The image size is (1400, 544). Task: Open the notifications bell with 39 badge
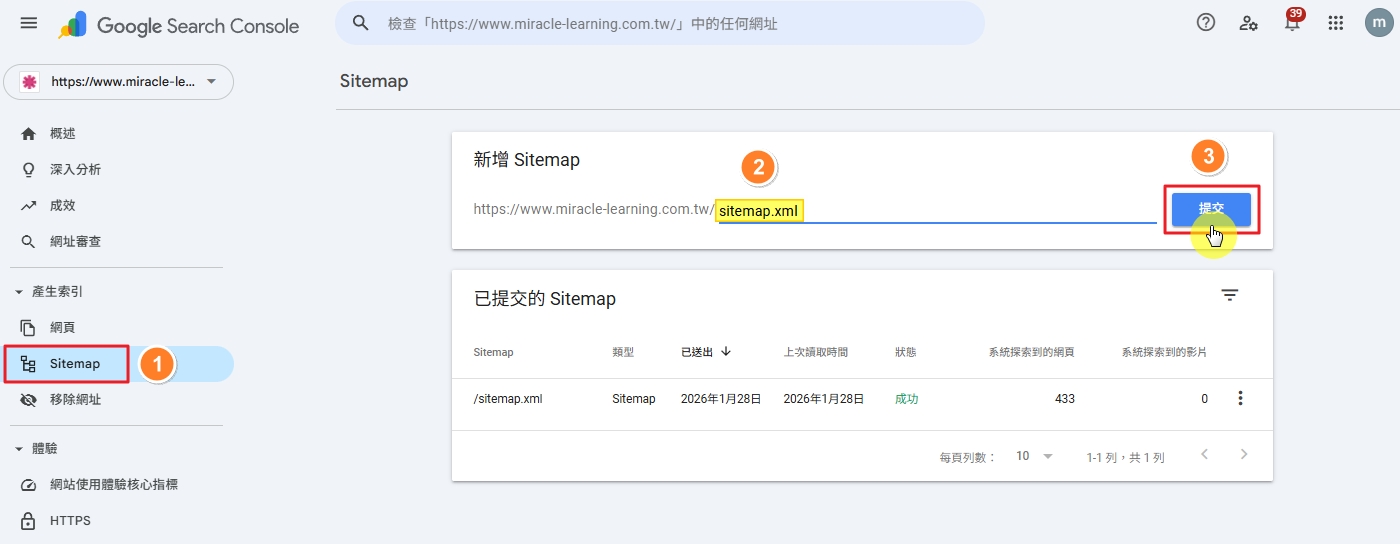[1293, 21]
